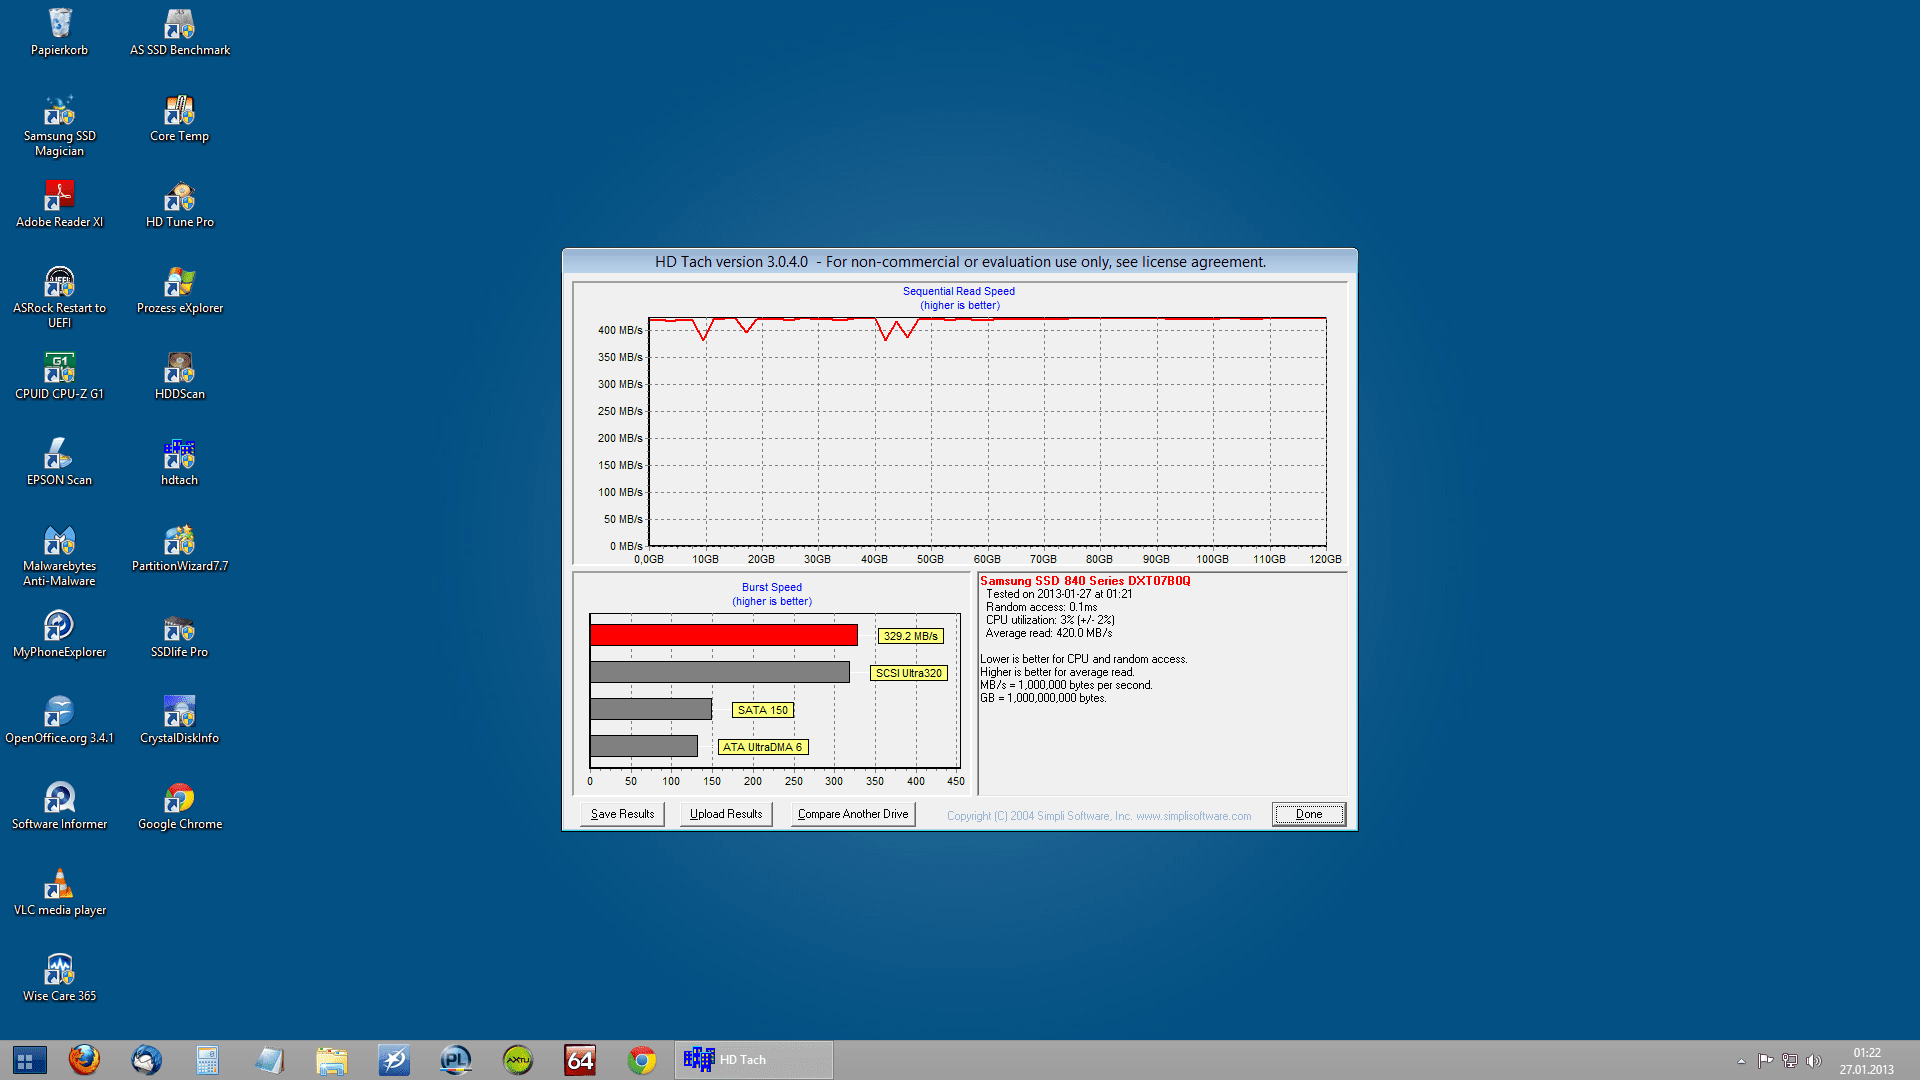
Task: Open Firefox from the taskbar
Action: [x=84, y=1060]
